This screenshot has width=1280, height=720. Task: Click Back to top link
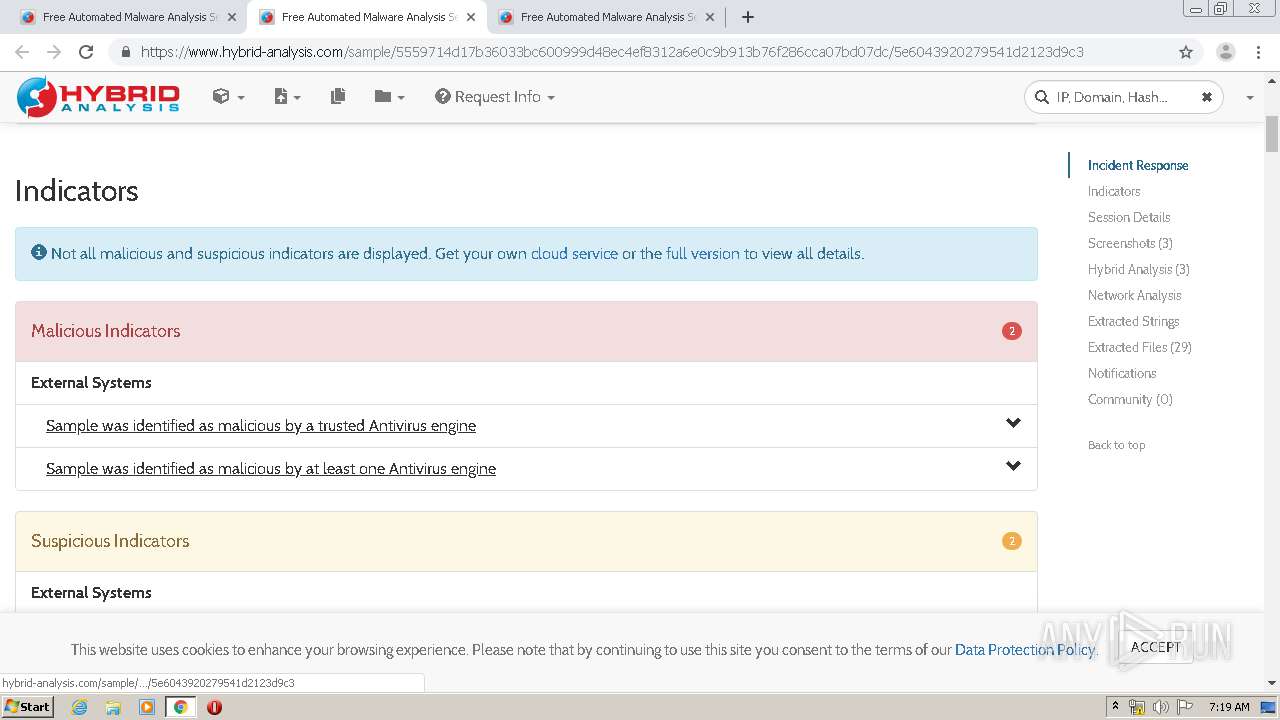[x=1116, y=445]
